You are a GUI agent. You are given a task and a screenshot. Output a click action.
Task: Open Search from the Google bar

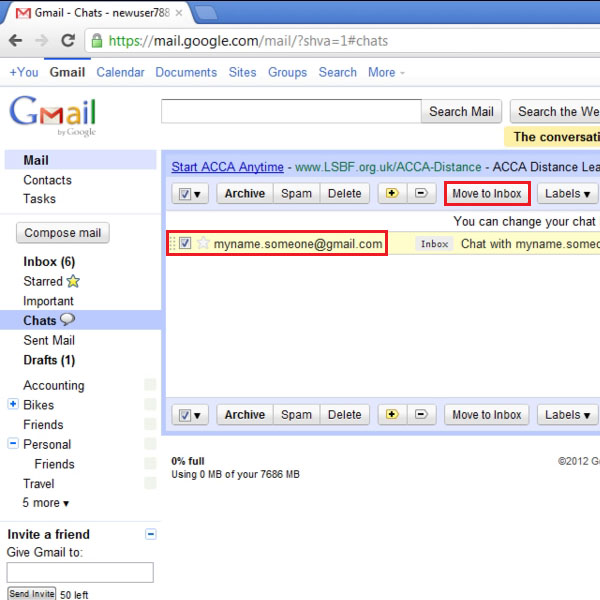(338, 72)
